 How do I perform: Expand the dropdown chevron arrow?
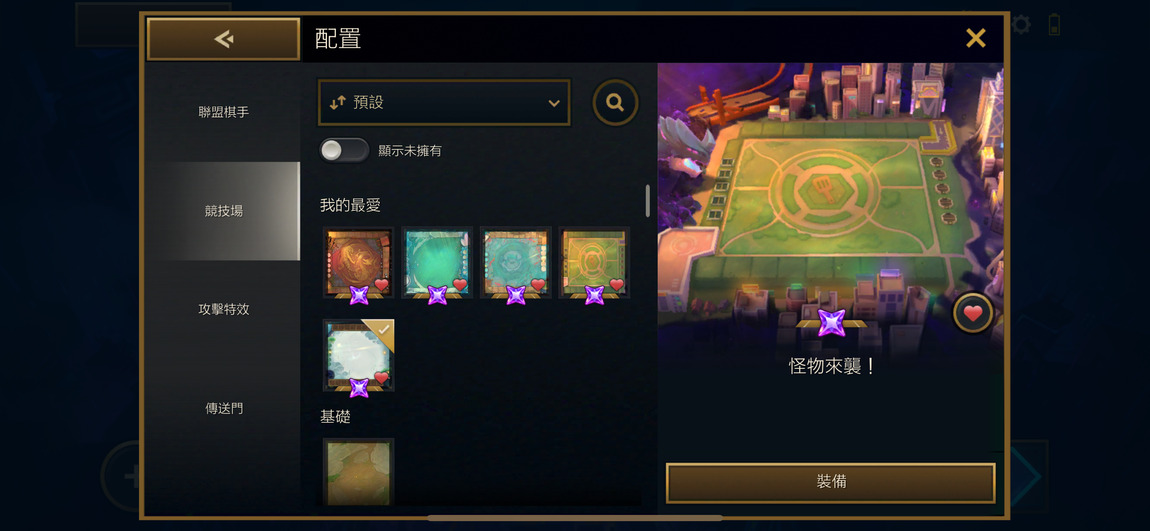point(554,103)
